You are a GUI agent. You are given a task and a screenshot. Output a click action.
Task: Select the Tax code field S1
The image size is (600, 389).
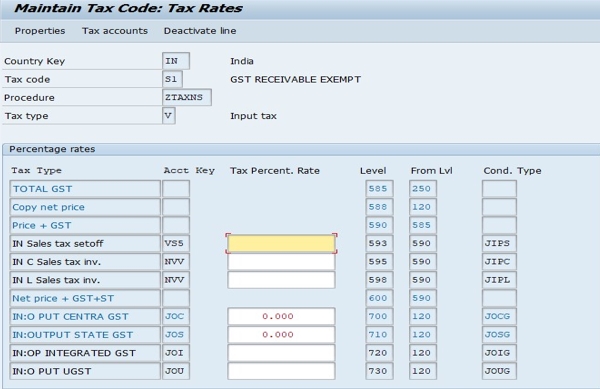click(x=172, y=79)
